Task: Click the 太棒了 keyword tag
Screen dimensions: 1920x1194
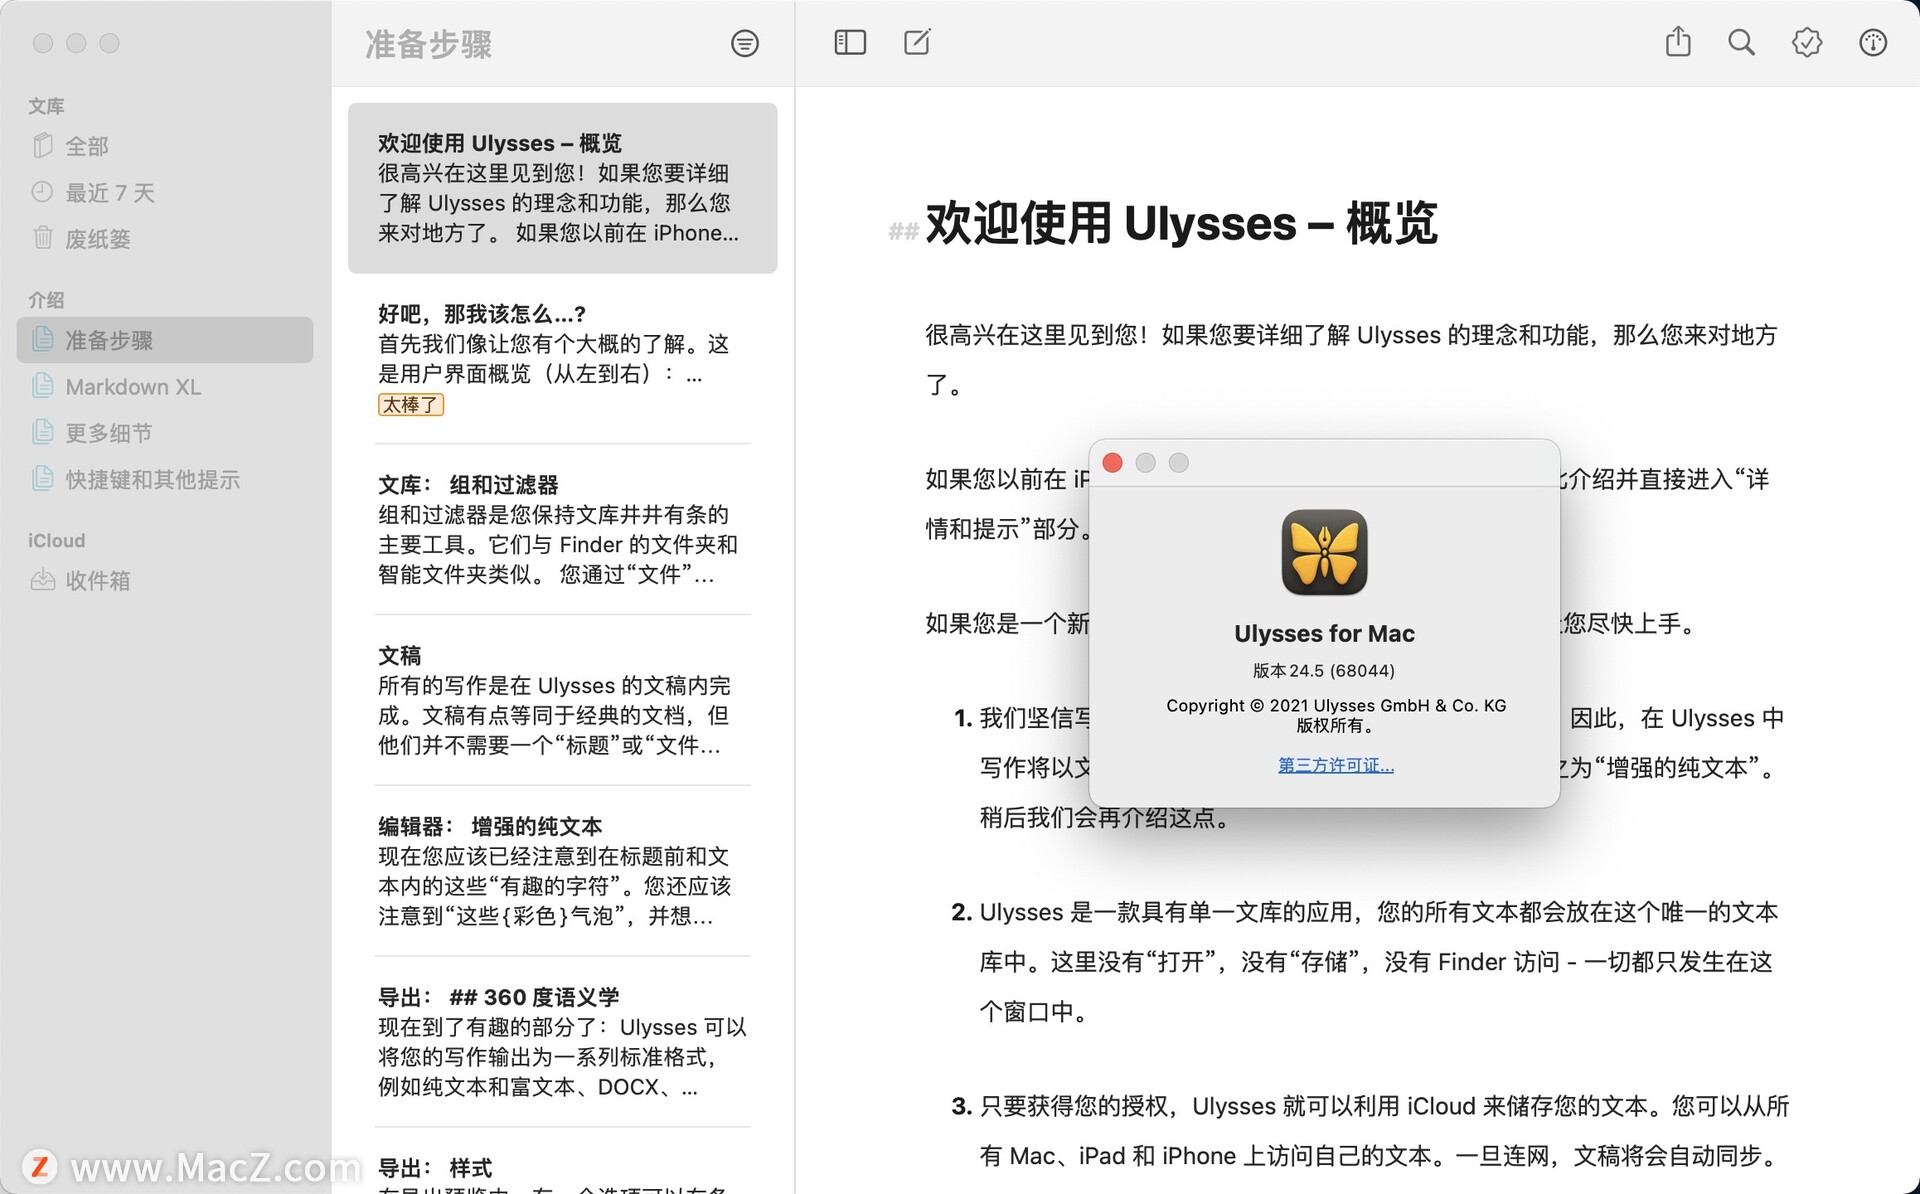Action: point(410,405)
